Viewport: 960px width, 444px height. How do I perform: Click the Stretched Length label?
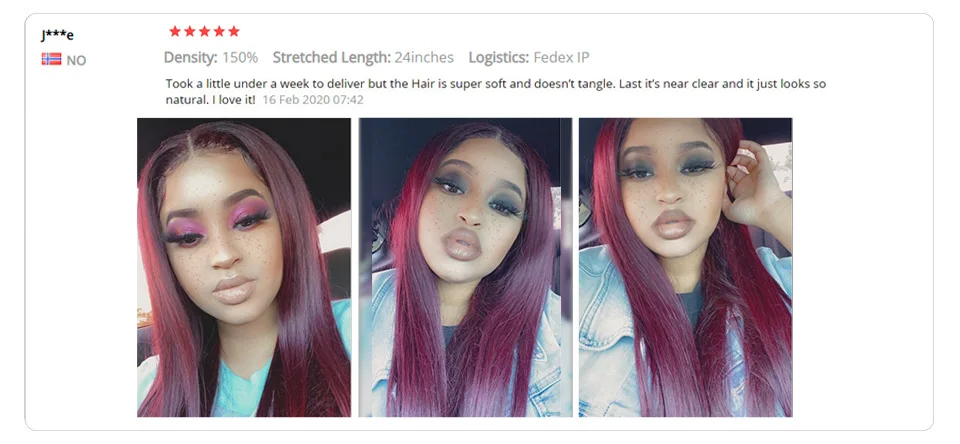click(x=332, y=58)
